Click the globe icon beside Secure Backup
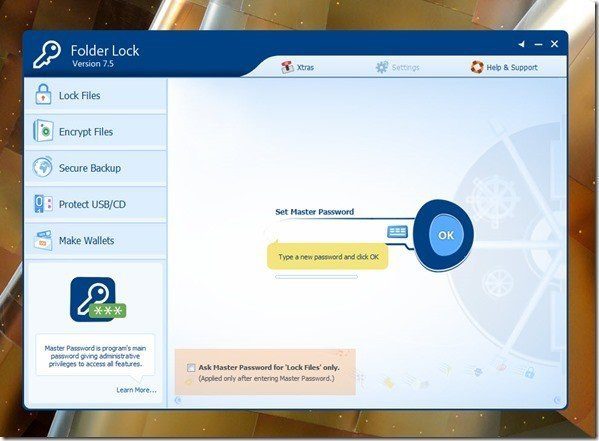 click(x=43, y=167)
